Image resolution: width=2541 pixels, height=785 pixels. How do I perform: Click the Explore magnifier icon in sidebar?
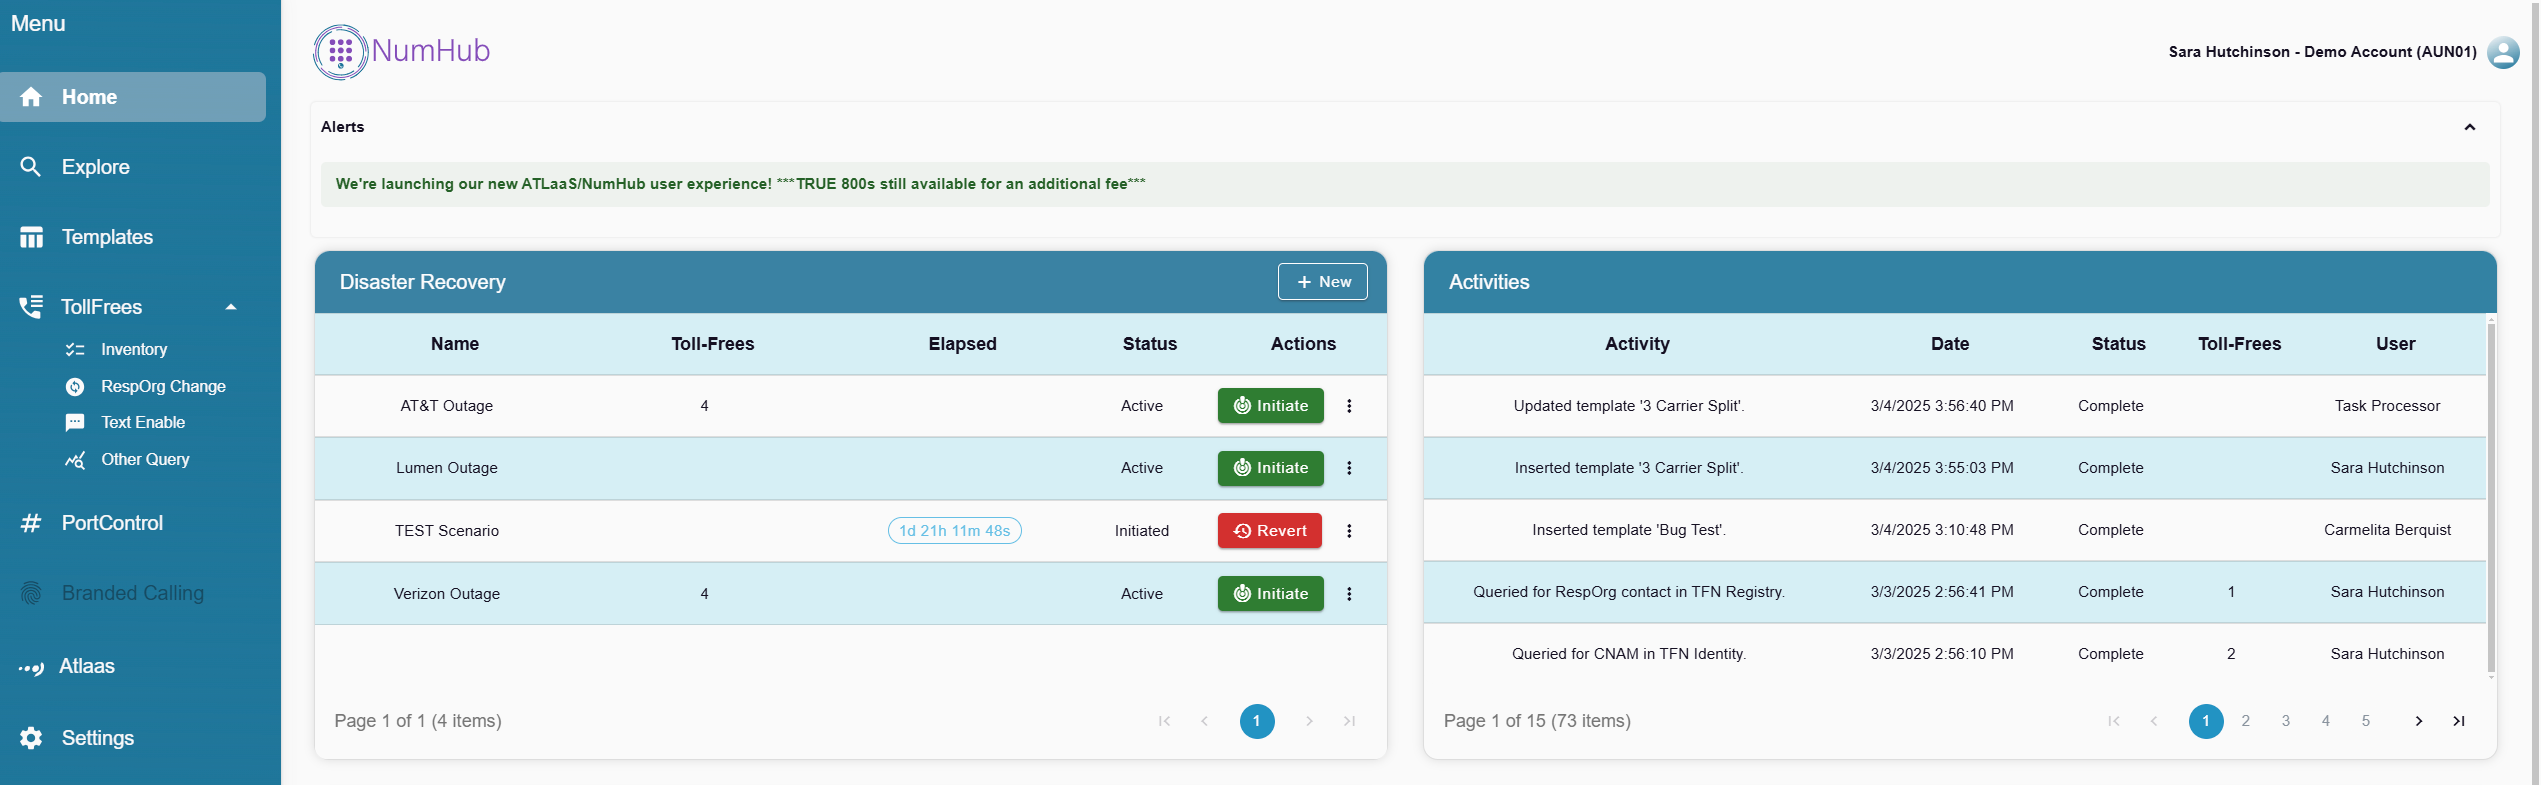pyautogui.click(x=31, y=167)
